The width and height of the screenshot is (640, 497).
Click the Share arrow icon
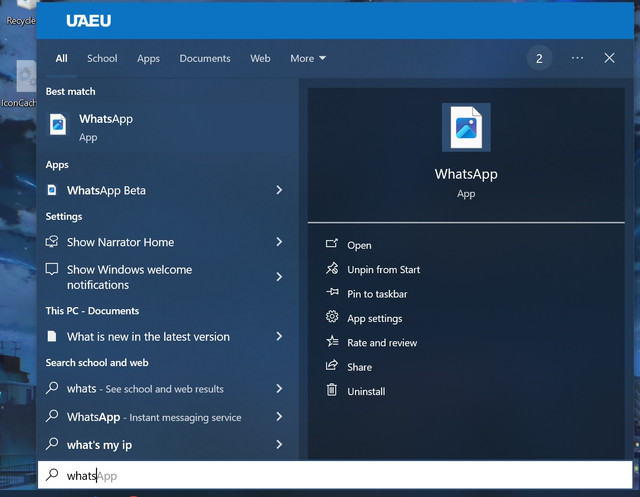pos(332,365)
